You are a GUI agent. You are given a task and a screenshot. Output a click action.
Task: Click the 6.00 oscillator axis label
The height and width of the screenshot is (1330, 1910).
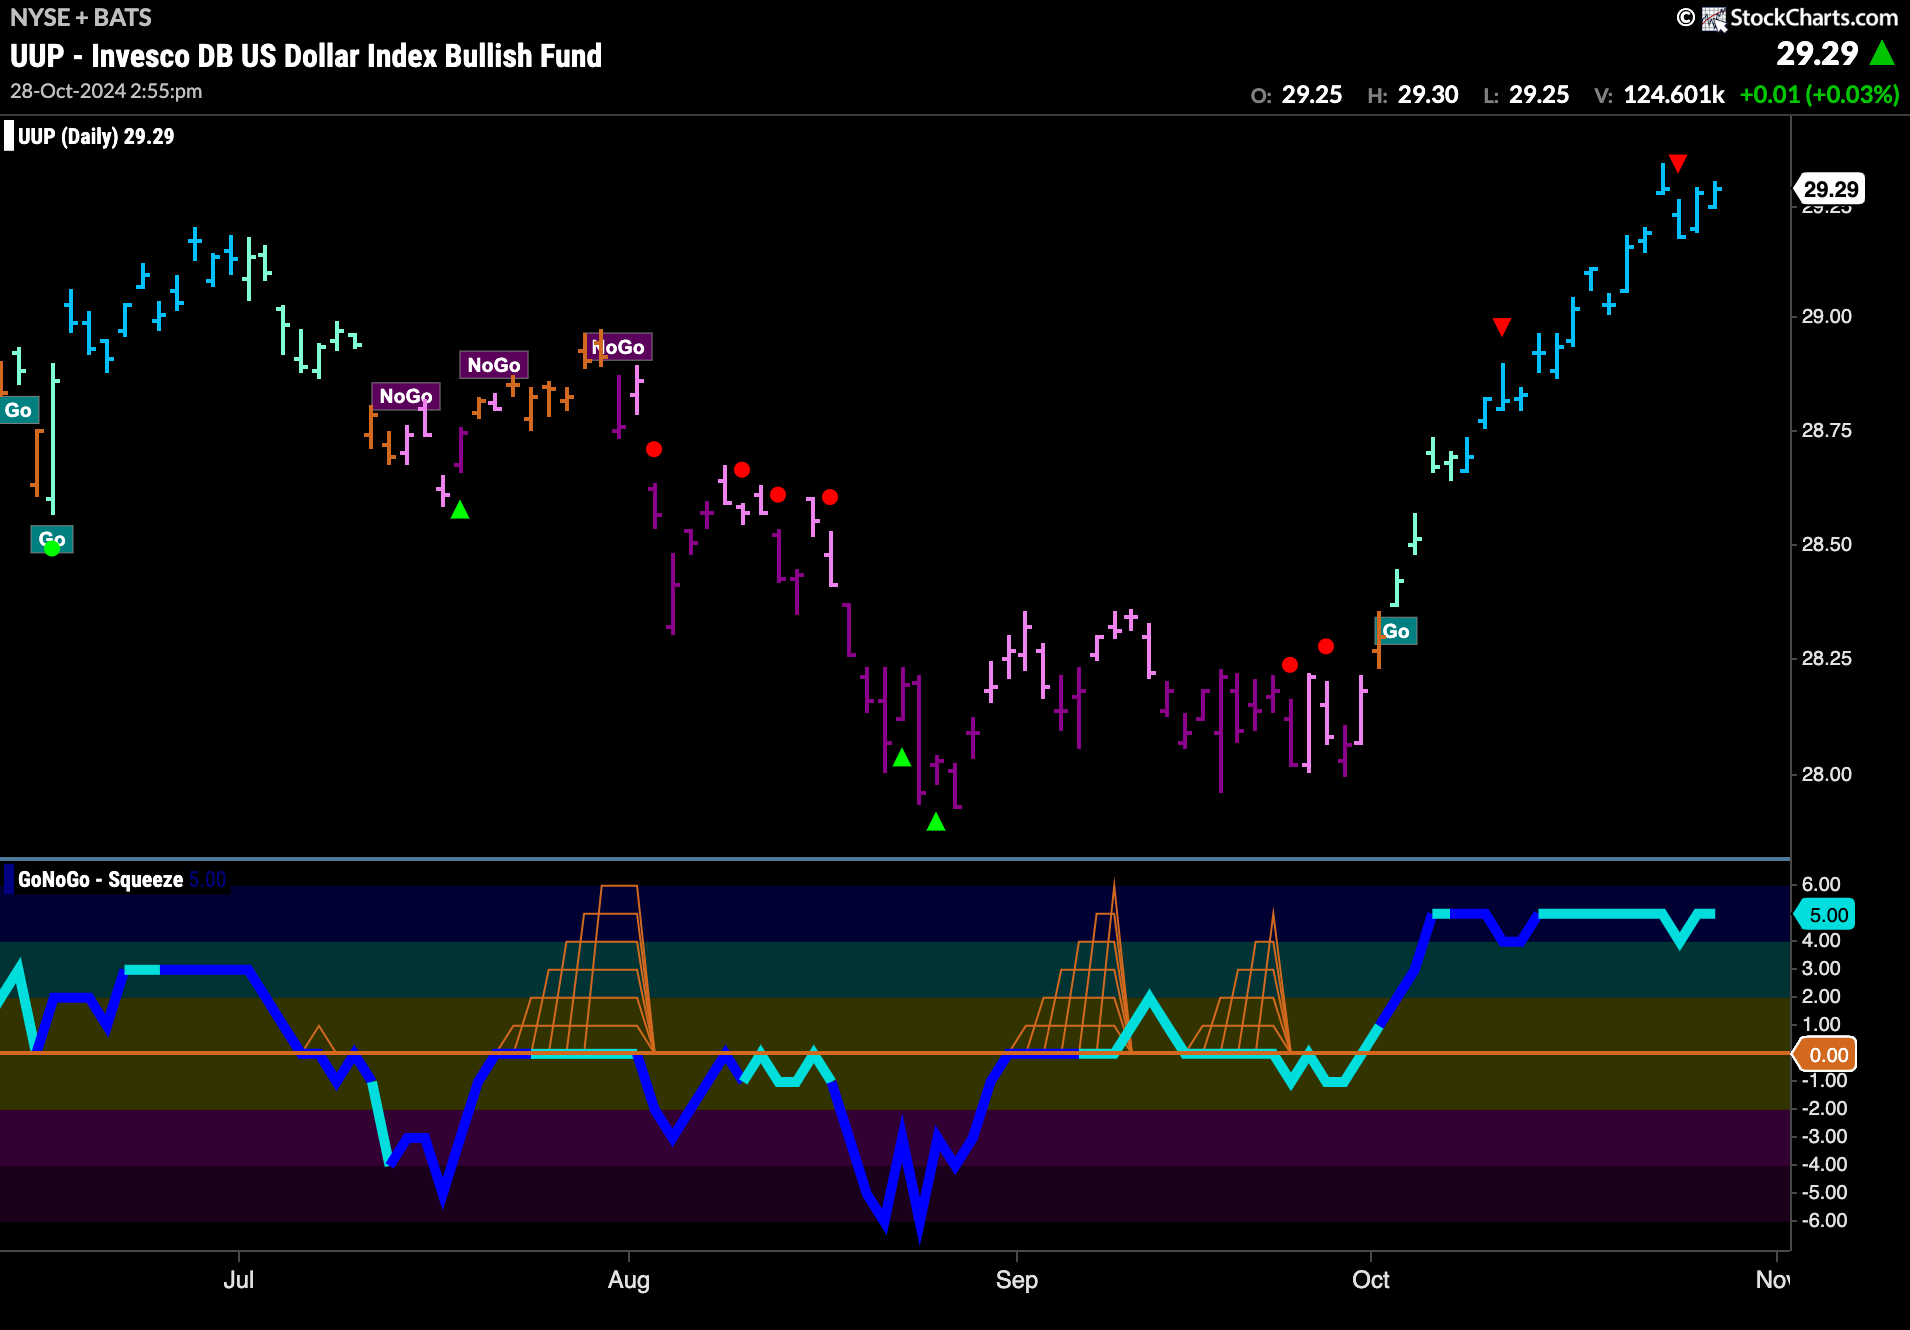(1821, 885)
